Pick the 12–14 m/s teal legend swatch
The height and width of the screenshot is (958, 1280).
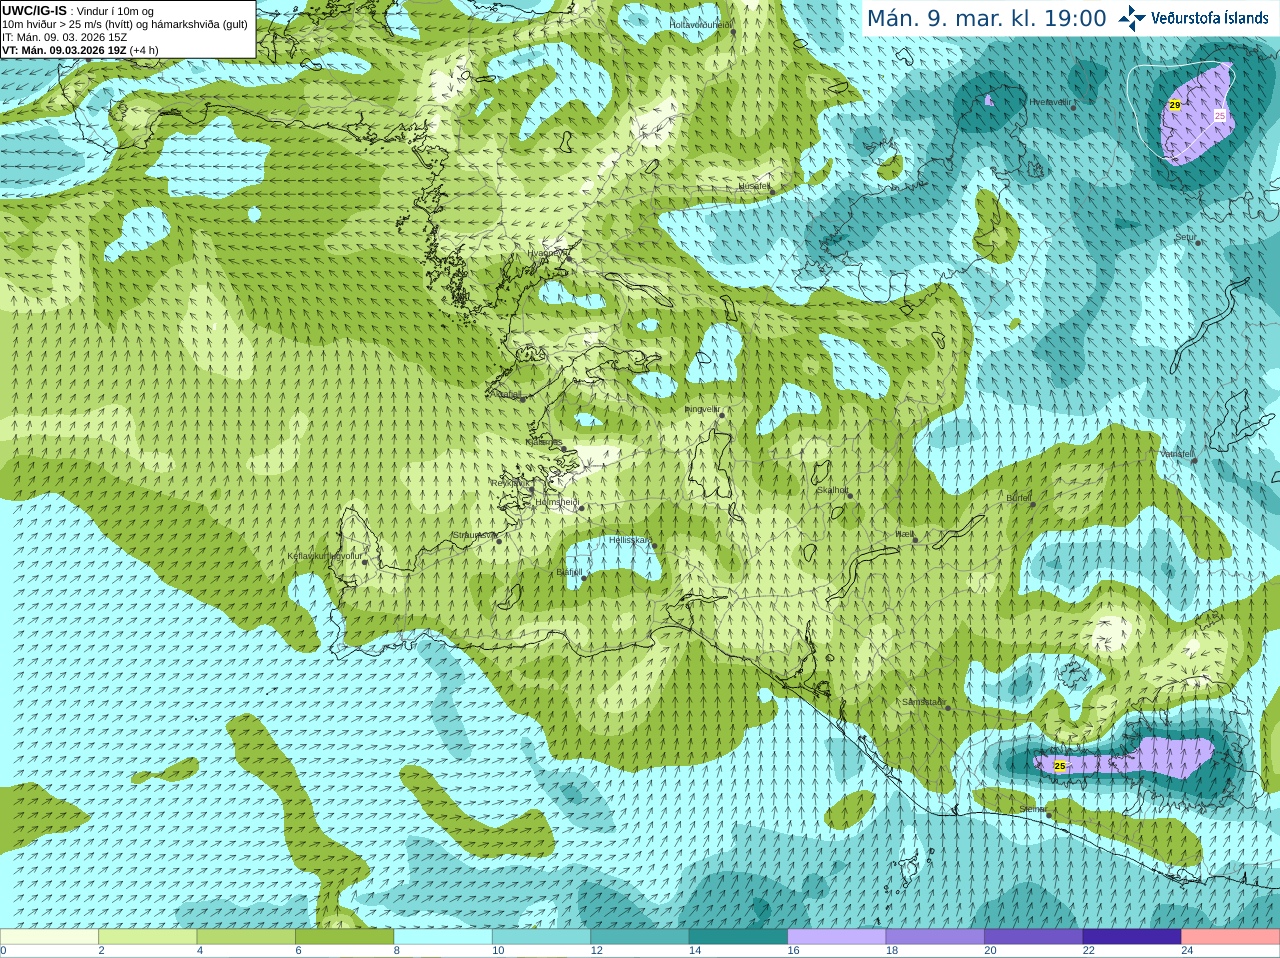pos(640,937)
